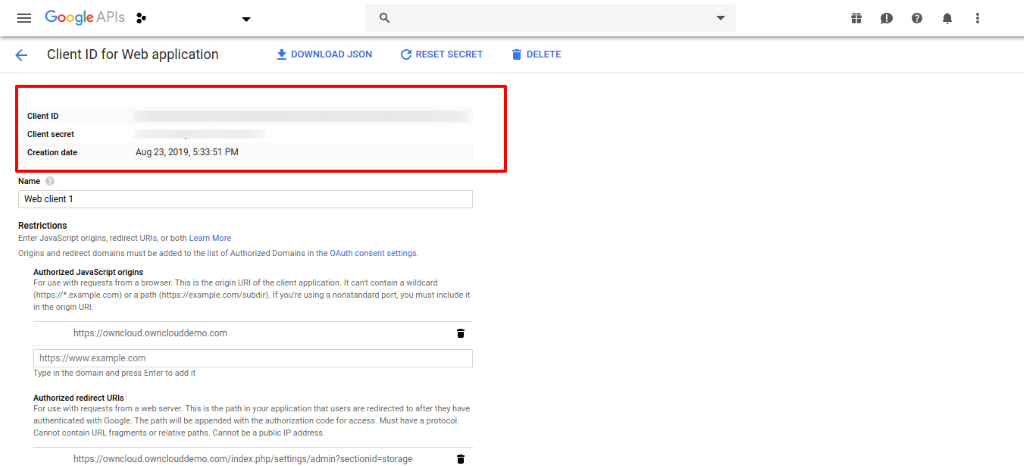
Task: Delete the owncloud JavaScript origin entry
Action: (460, 333)
